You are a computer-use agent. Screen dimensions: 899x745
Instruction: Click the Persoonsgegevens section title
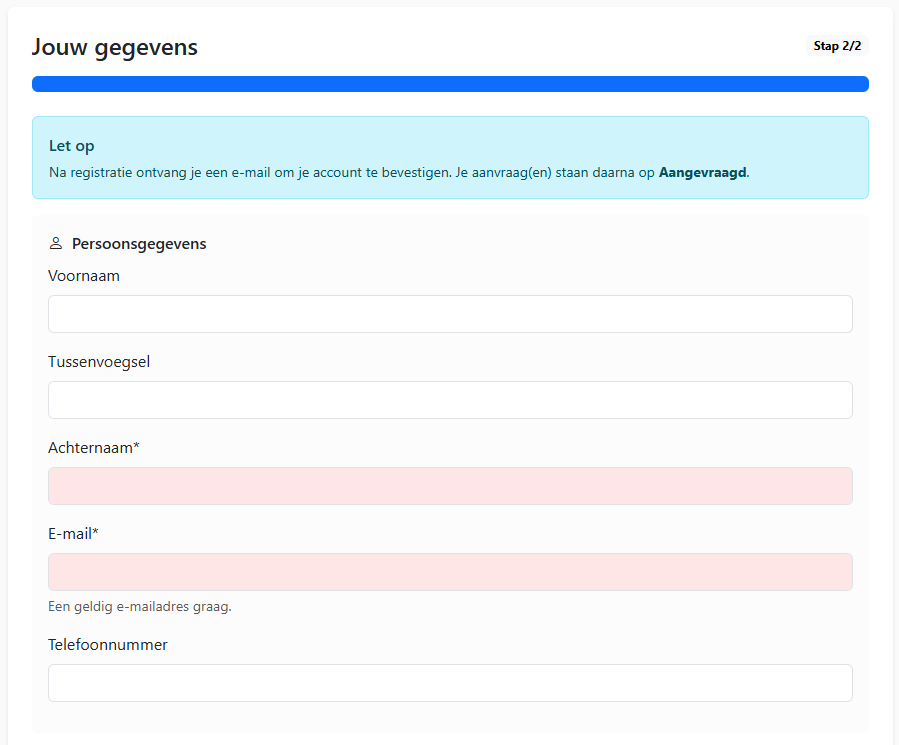(139, 244)
